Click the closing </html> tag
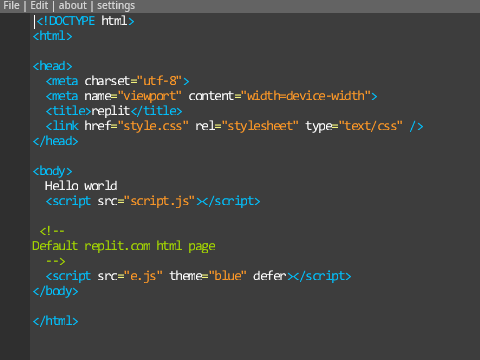Screen dimensions: 480x360 [56, 321]
